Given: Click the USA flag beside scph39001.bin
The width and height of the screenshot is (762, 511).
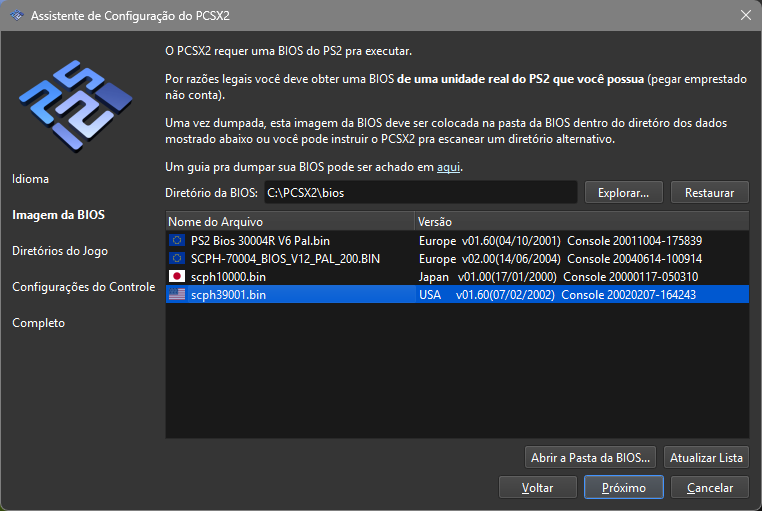Looking at the screenshot, I should coord(178,294).
